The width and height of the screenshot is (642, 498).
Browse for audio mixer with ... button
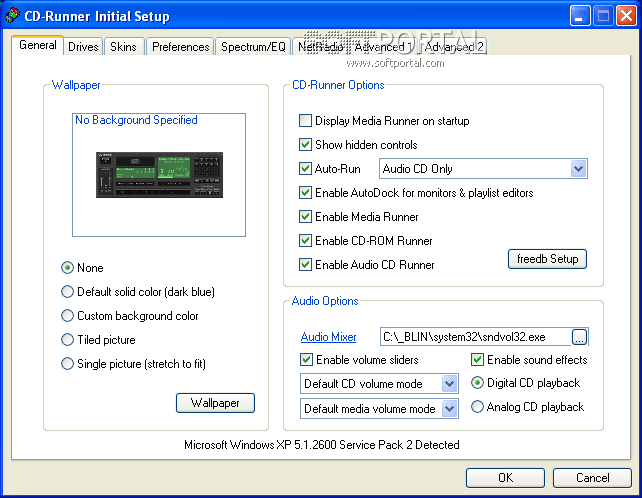579,337
